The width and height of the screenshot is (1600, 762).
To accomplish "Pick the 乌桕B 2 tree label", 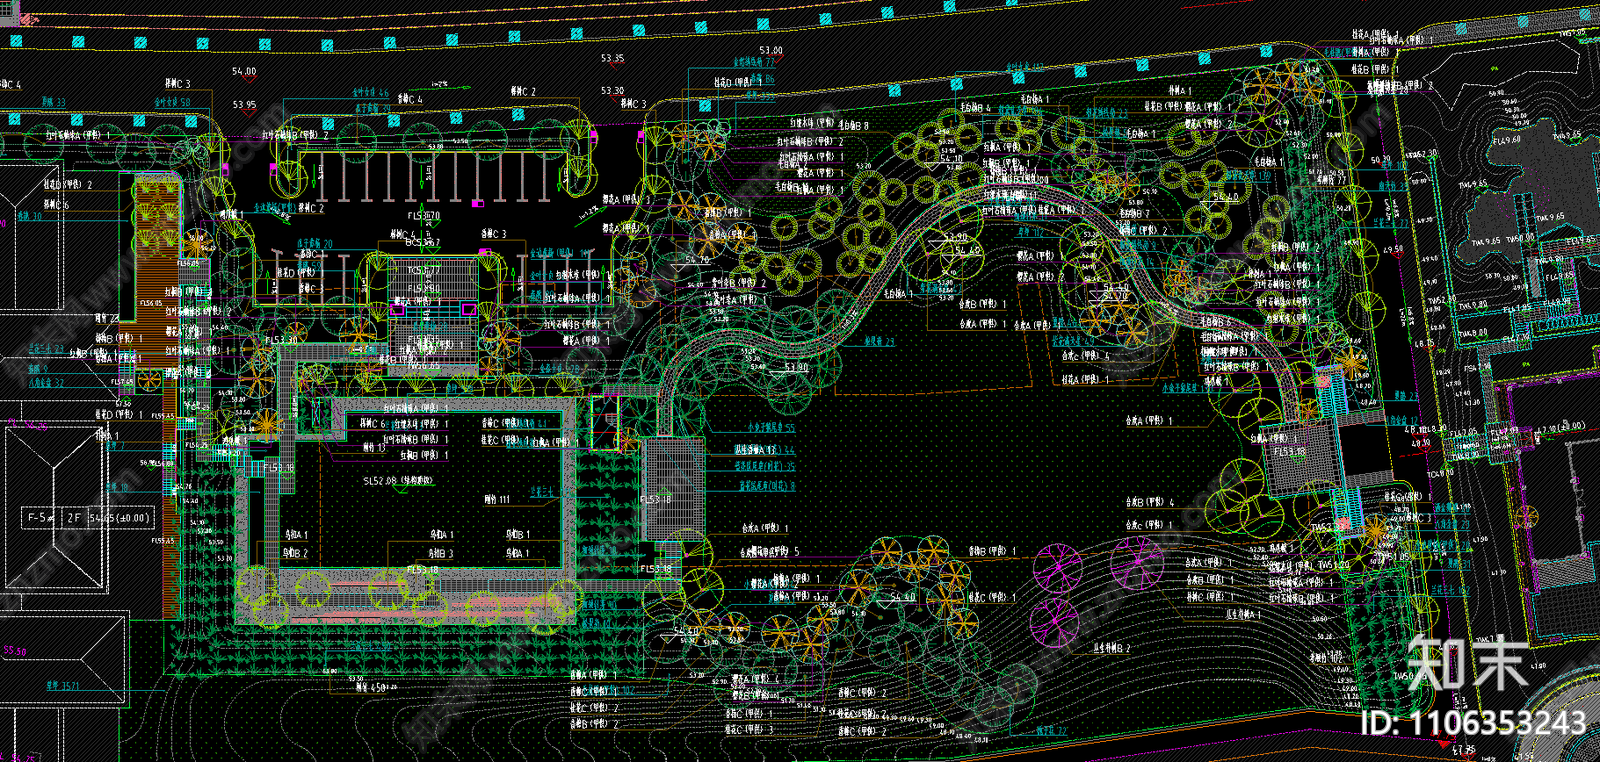I will pyautogui.click(x=295, y=553).
